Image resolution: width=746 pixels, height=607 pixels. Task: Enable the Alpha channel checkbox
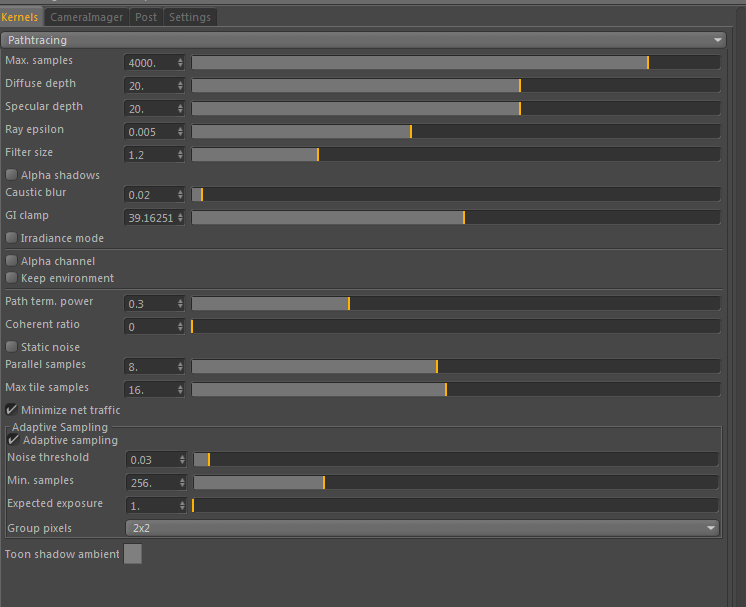(11, 260)
